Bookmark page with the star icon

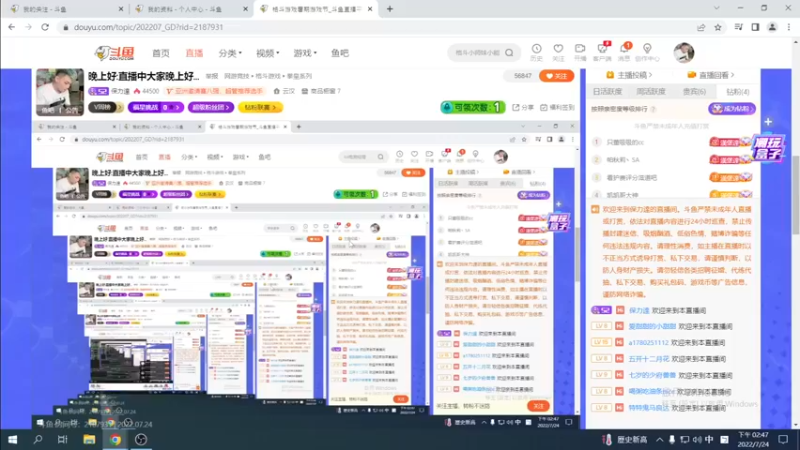pos(718,27)
